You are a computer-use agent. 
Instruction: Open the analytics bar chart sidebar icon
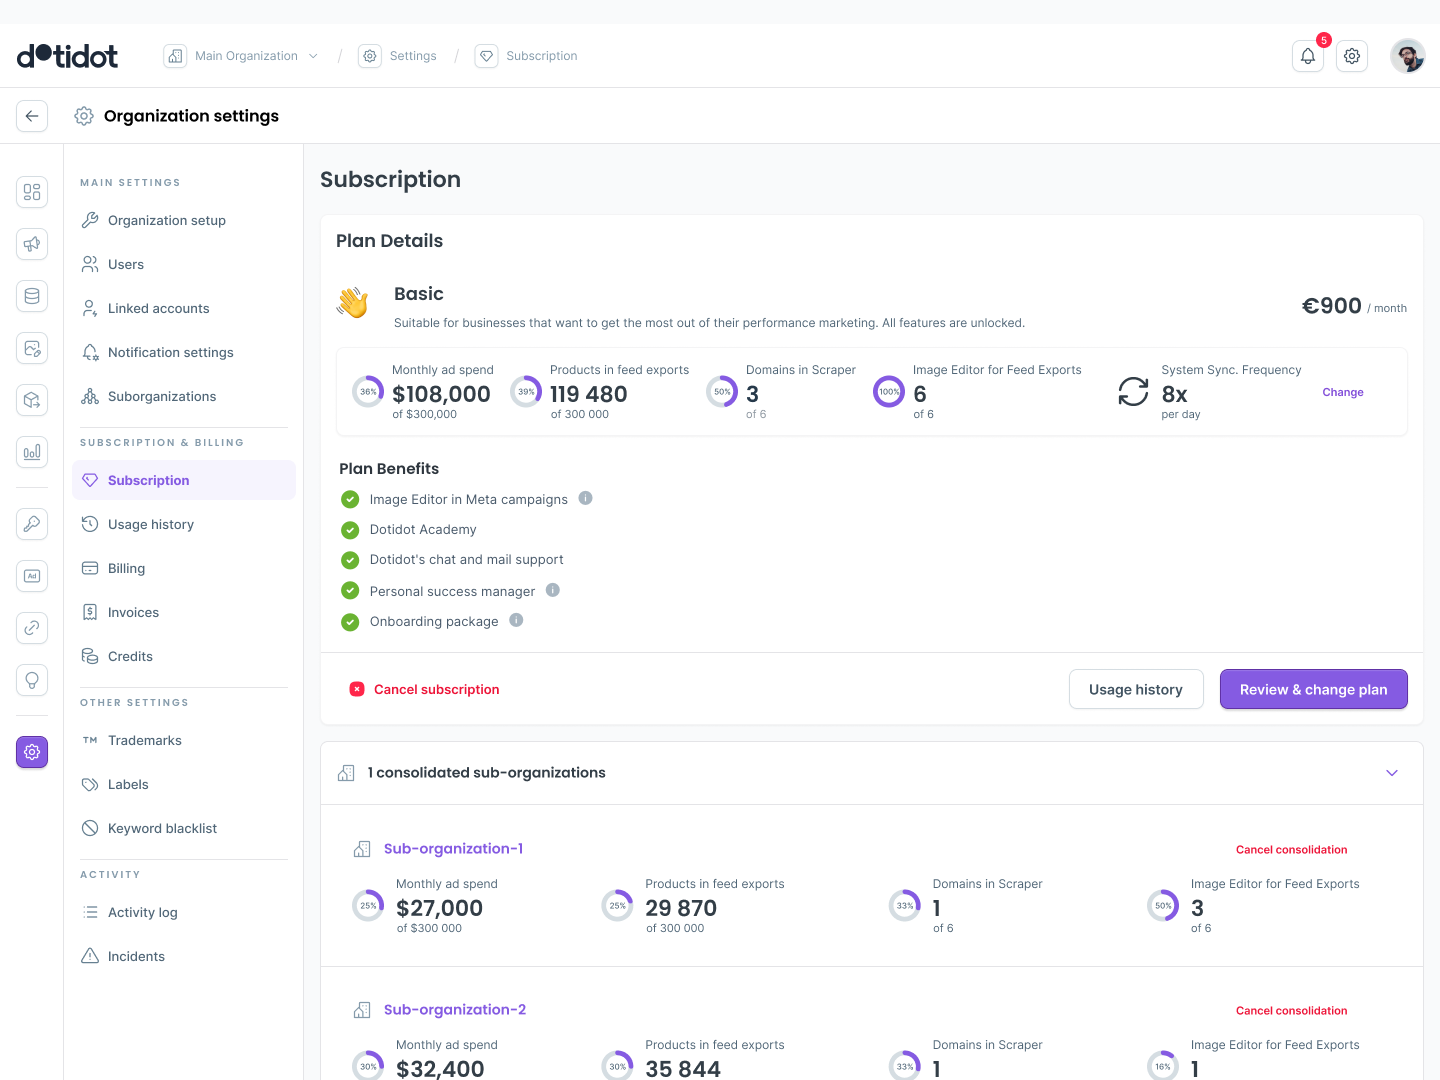32,452
